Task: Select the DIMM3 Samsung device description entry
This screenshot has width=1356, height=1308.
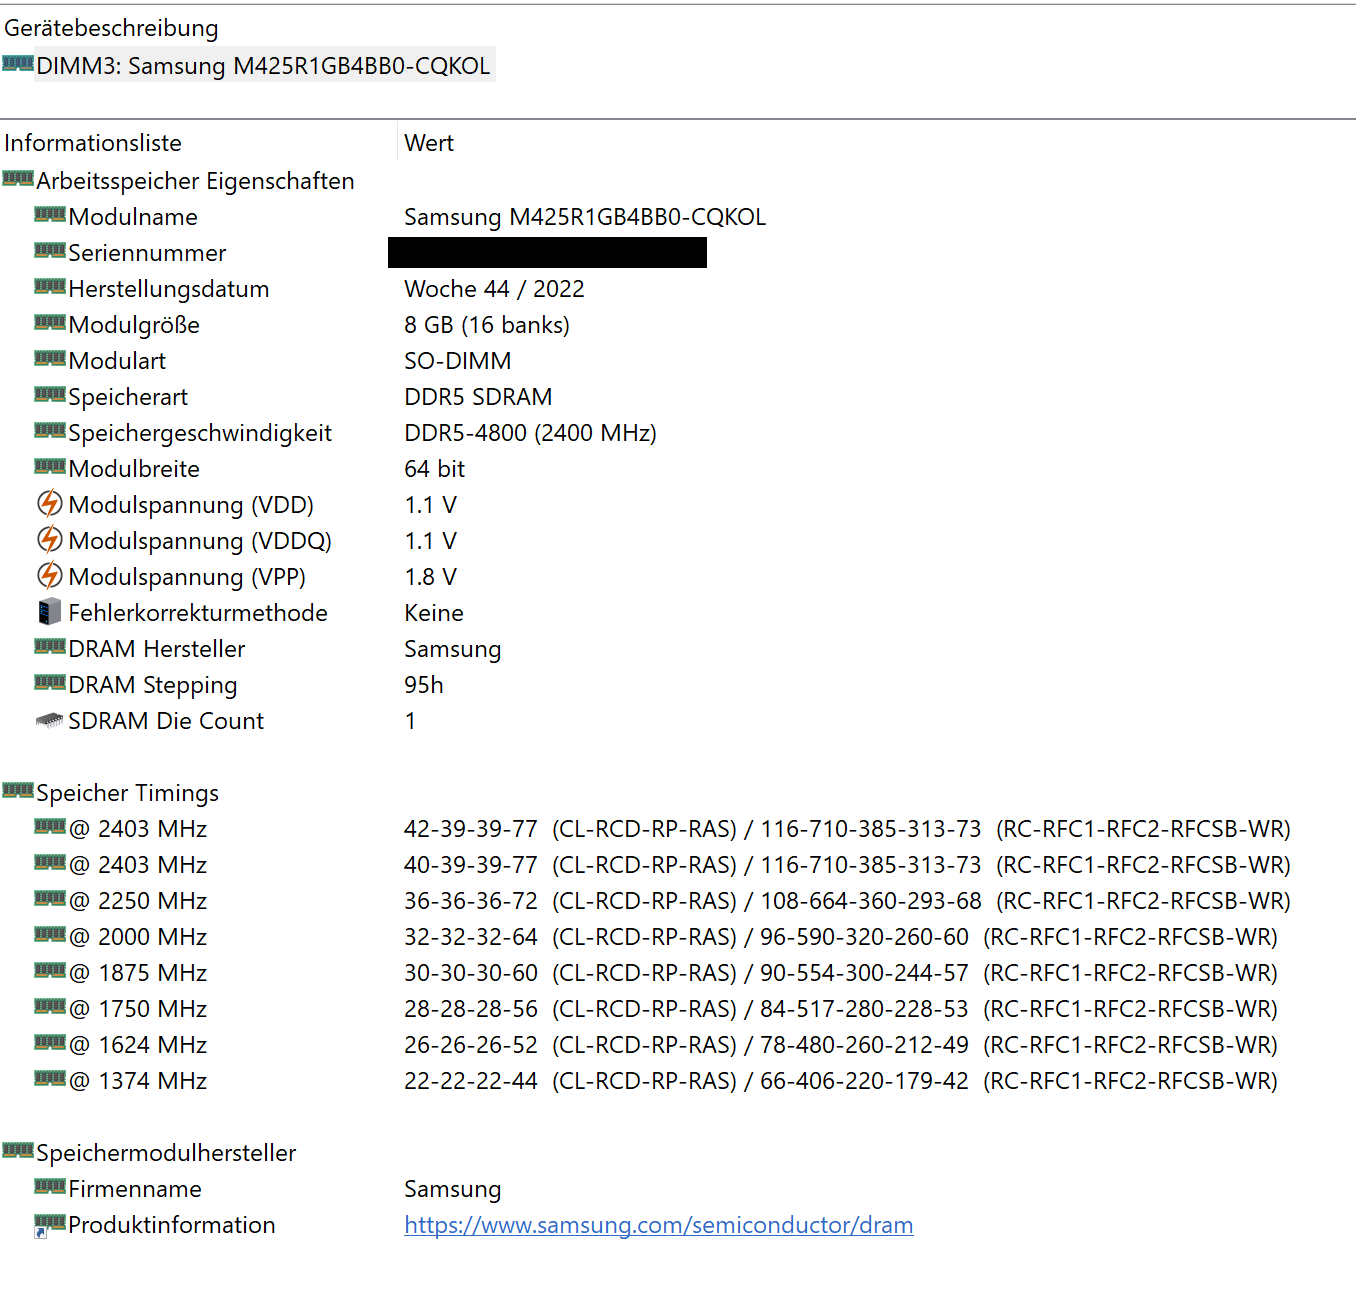Action: [263, 65]
